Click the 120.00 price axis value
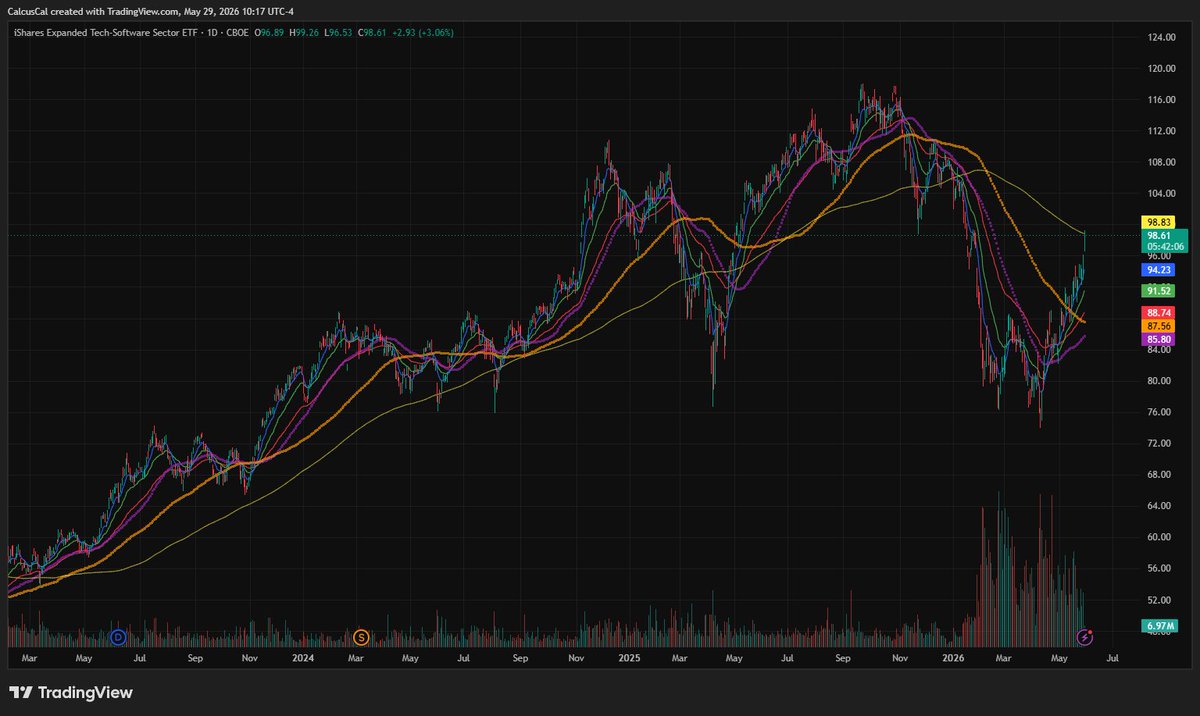 click(x=1161, y=69)
